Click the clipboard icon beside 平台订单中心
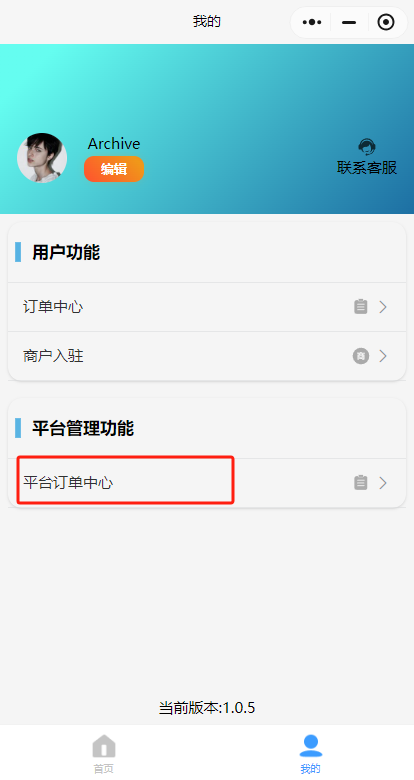414x780 pixels. pos(361,483)
